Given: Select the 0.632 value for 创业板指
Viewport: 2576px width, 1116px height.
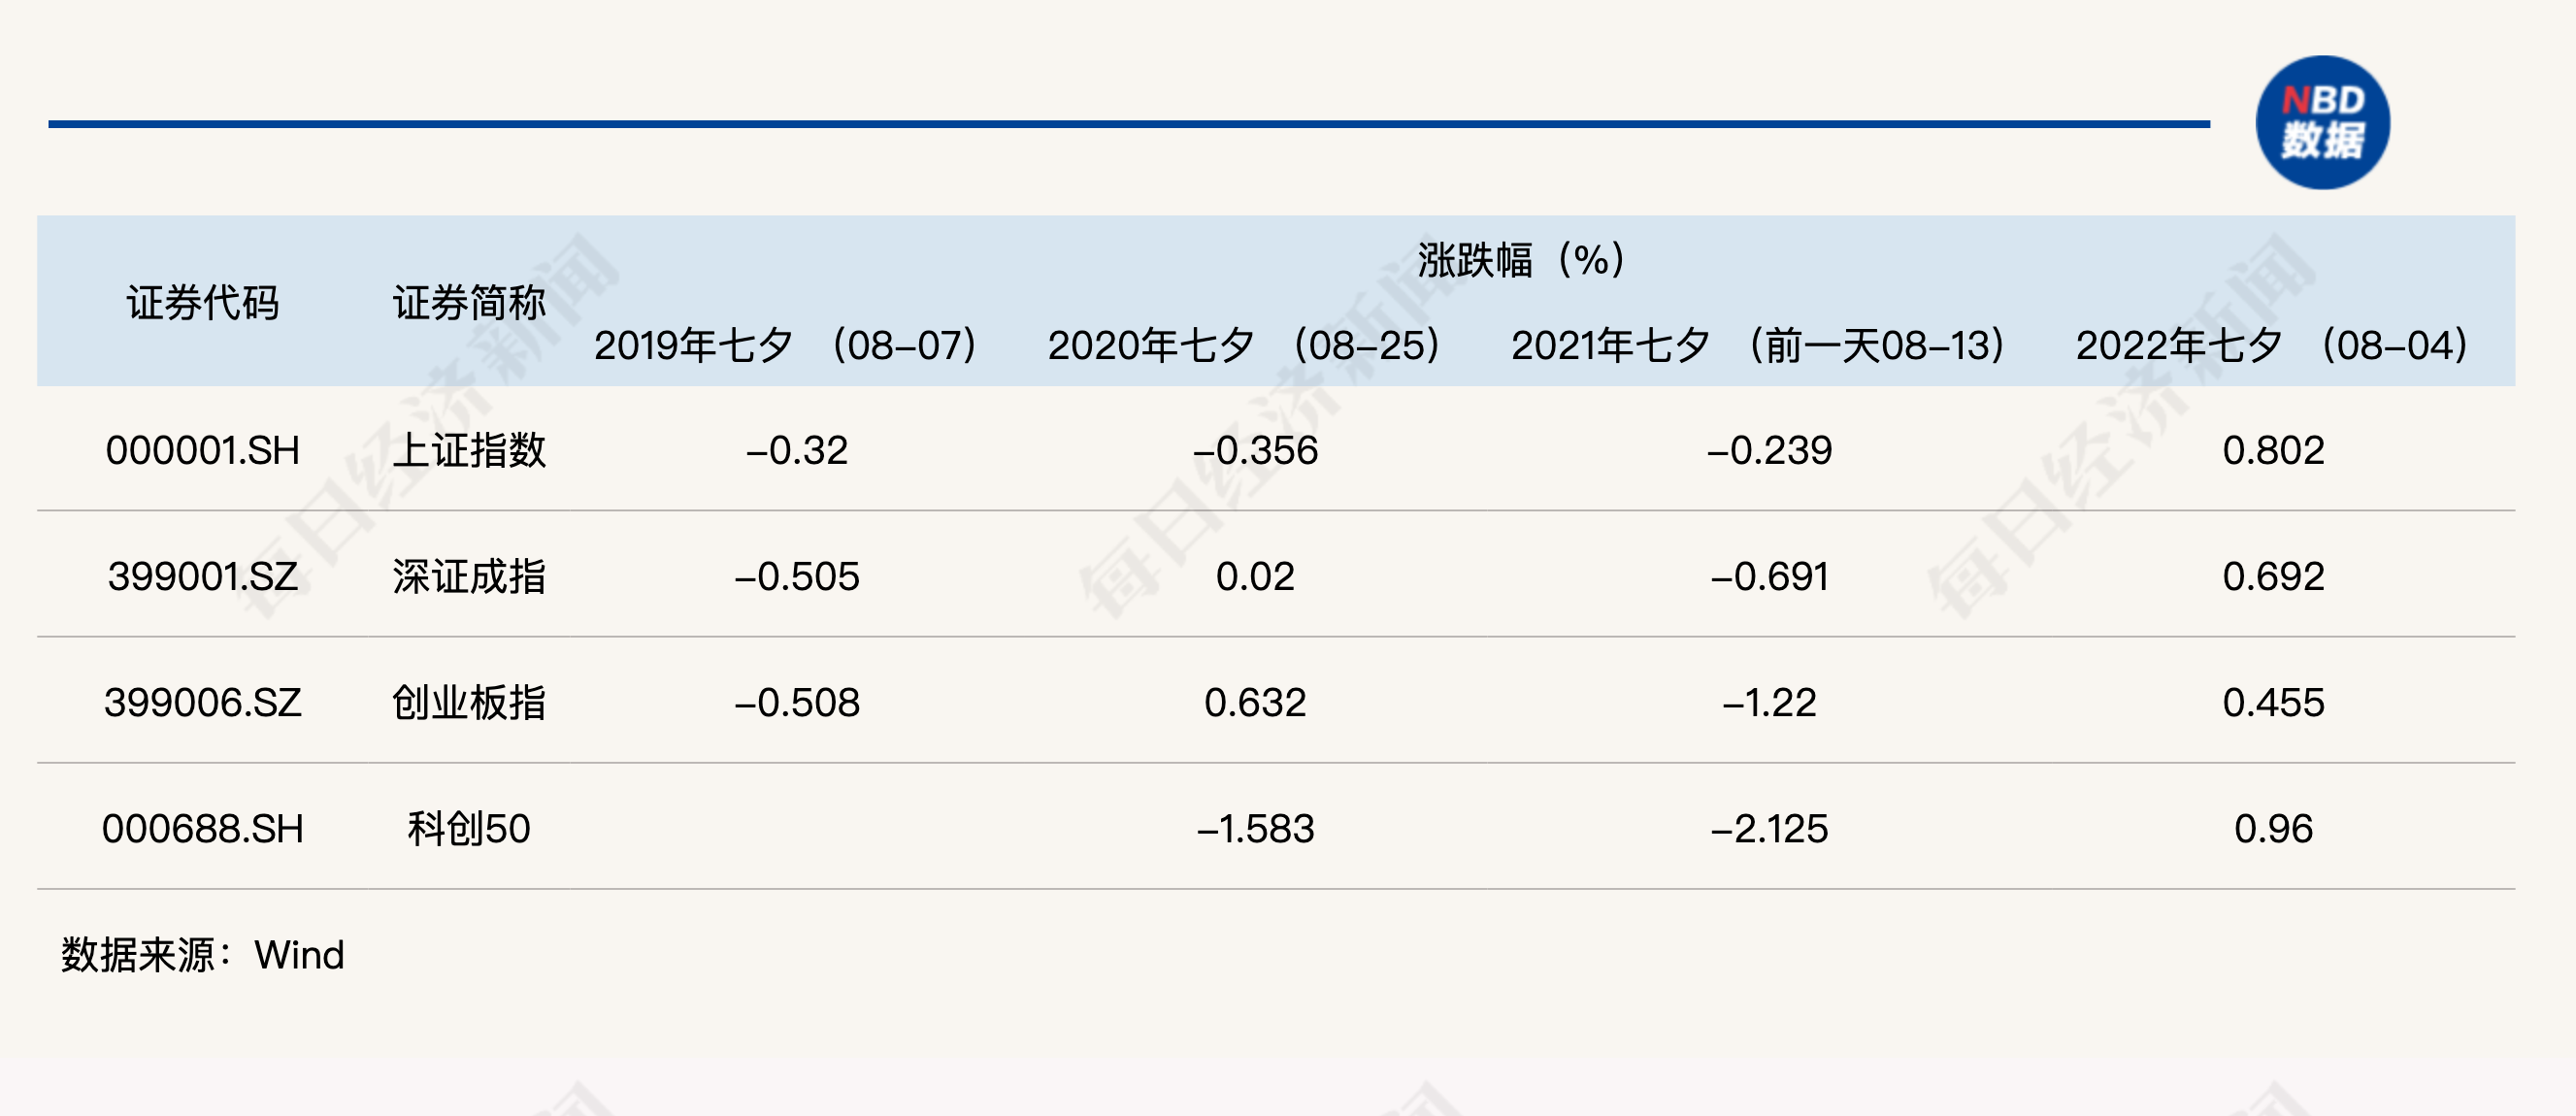Looking at the screenshot, I should point(1255,702).
